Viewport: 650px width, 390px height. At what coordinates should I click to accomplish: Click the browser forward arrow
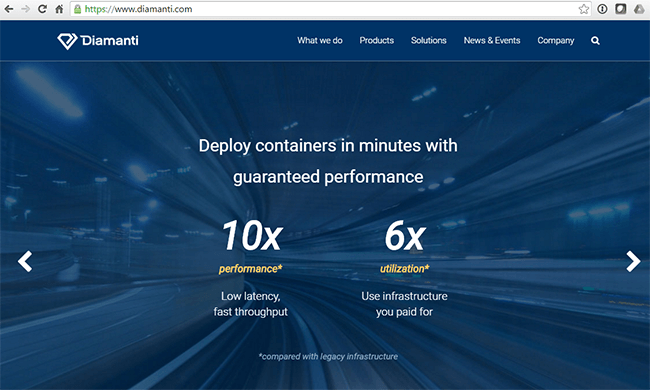point(25,9)
